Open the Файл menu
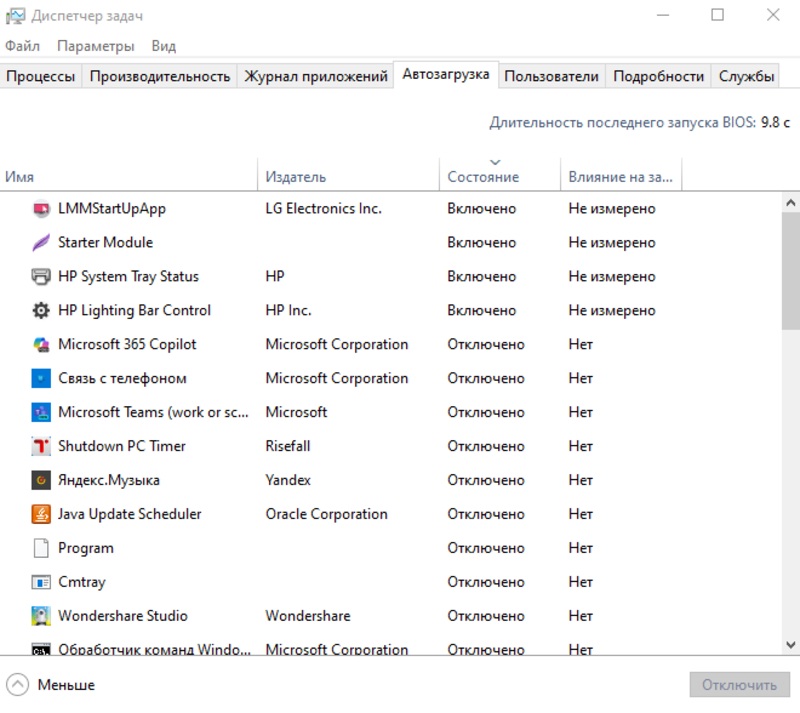 click(x=22, y=46)
